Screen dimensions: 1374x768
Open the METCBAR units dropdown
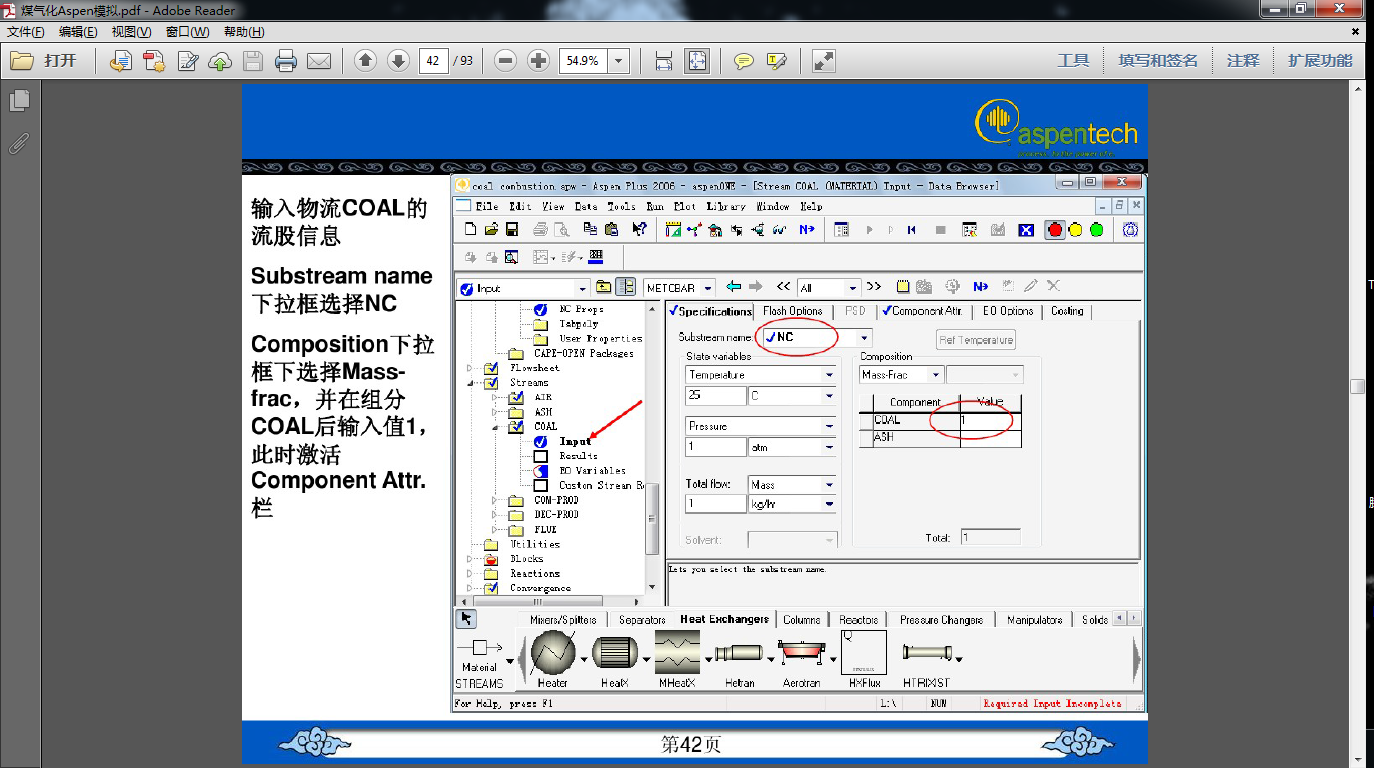click(708, 288)
